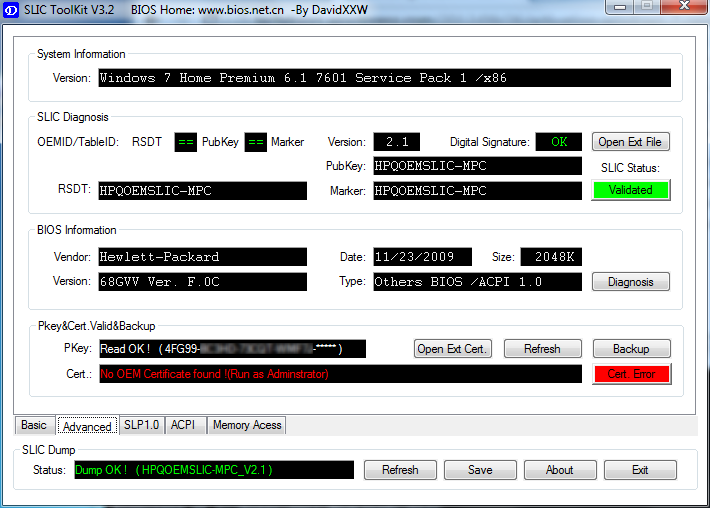The image size is (710, 508).
Task: Click the SLIC Dump group title
Action: (48, 450)
